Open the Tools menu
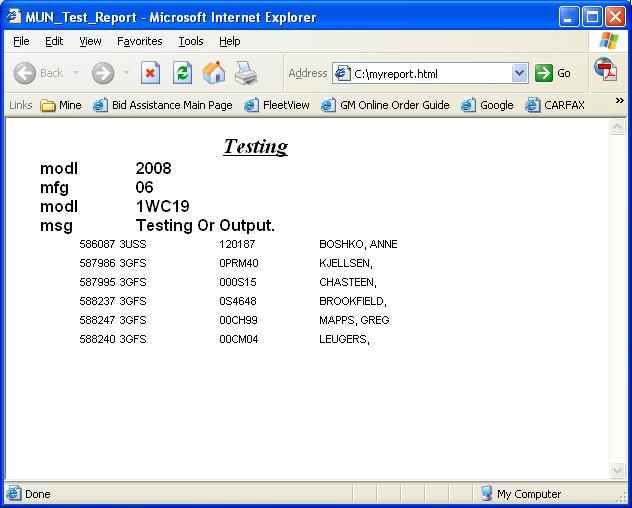 tap(190, 41)
